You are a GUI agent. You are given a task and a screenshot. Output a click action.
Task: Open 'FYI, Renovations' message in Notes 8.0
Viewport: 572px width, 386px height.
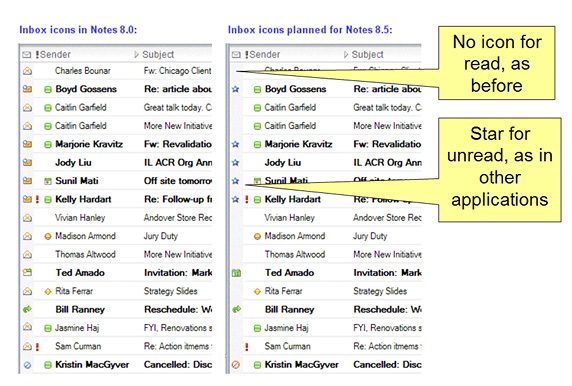click(x=178, y=328)
